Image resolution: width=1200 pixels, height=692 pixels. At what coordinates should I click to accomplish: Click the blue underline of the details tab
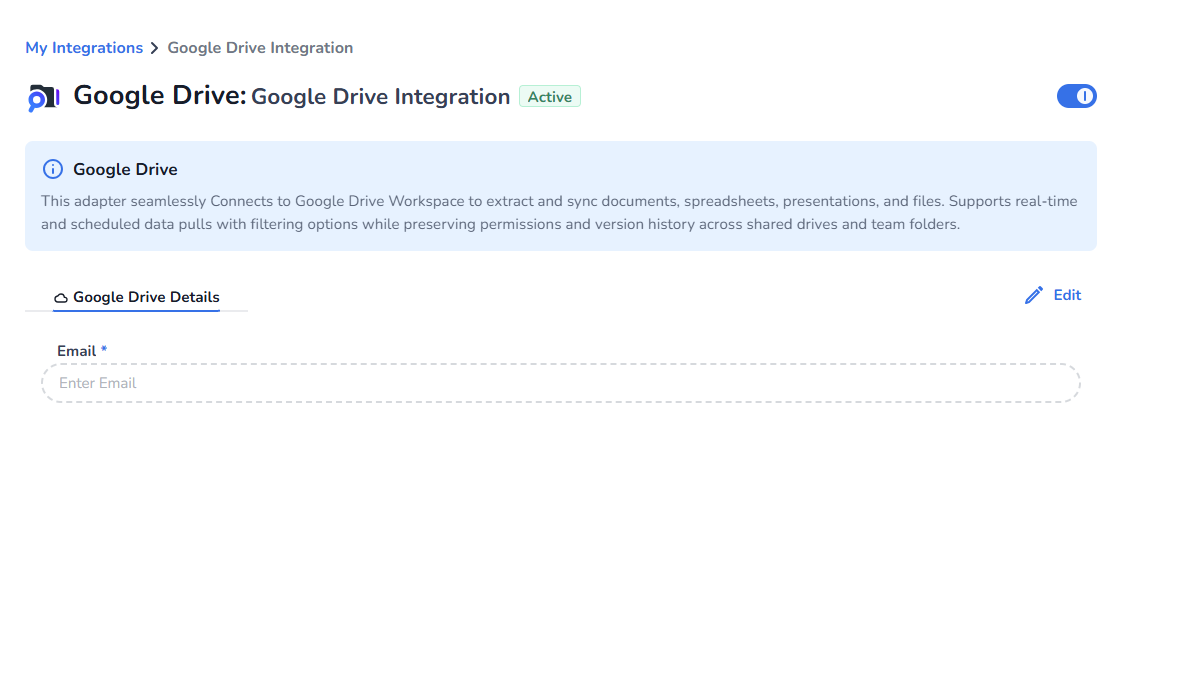pos(136,310)
